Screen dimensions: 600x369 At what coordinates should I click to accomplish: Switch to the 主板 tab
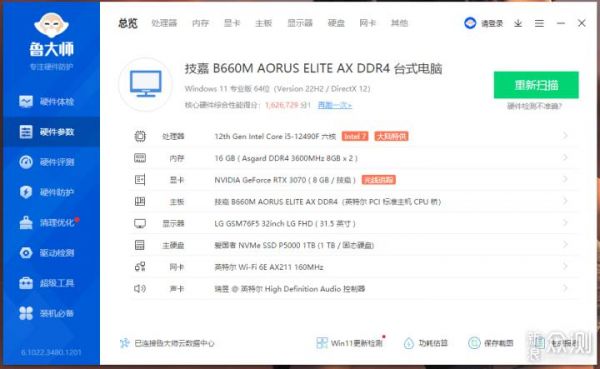pyautogui.click(x=264, y=23)
